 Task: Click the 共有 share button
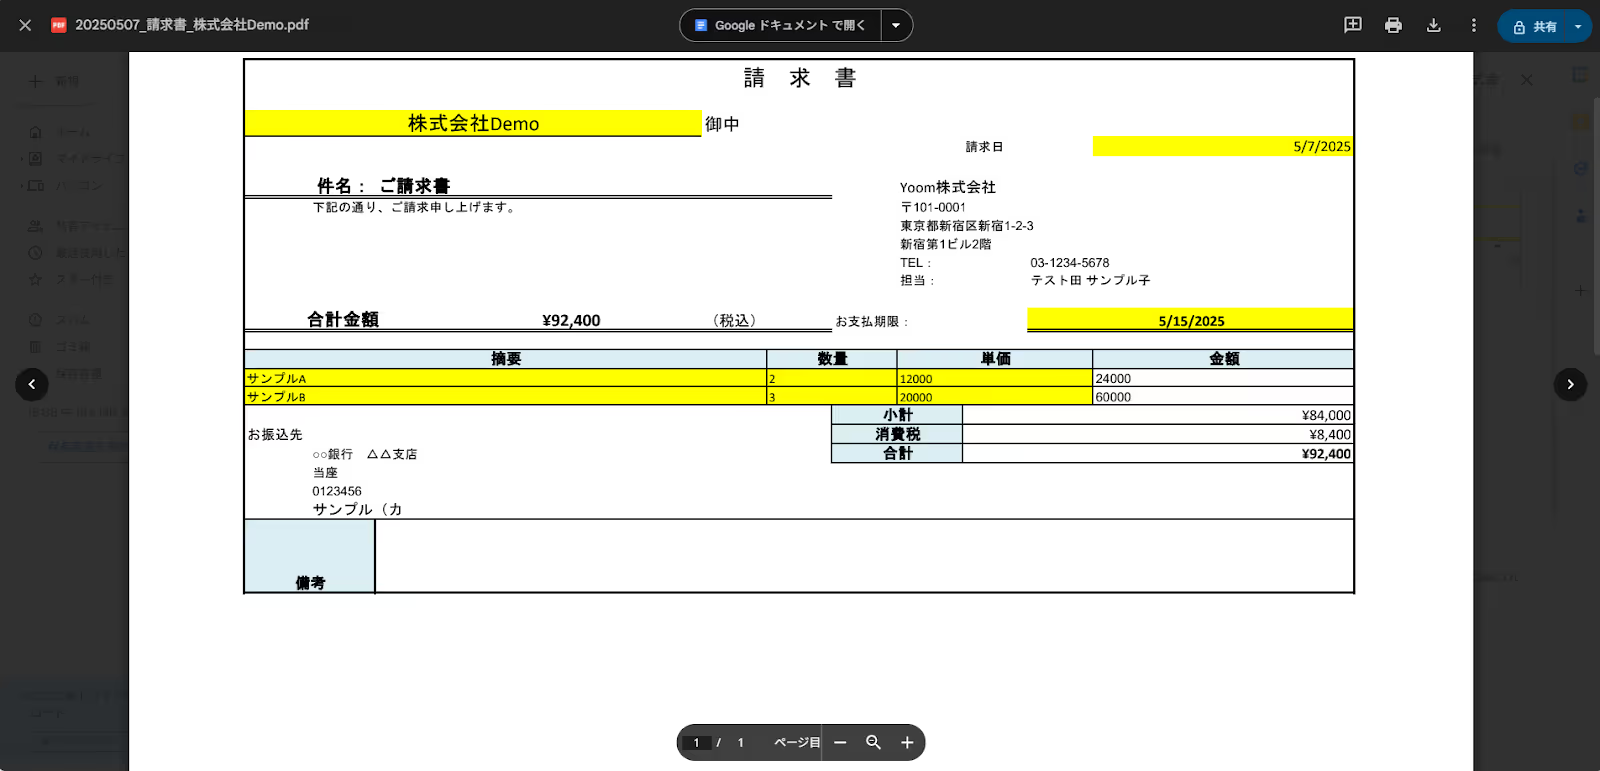point(1535,26)
